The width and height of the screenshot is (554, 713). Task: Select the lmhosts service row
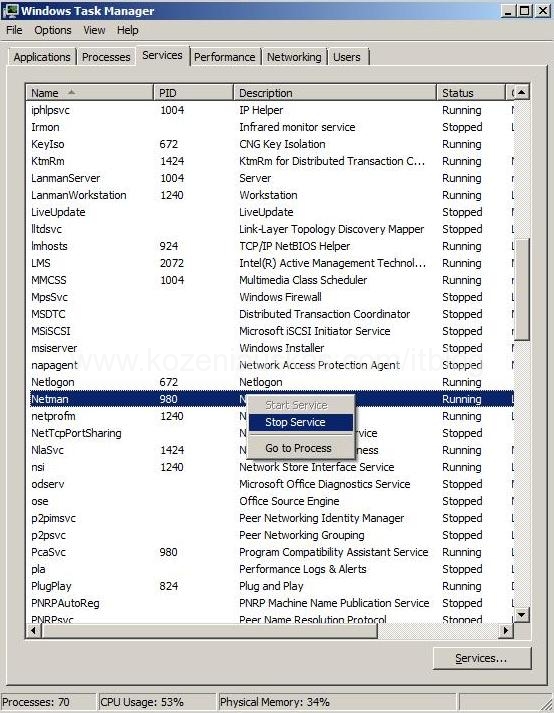[272, 246]
